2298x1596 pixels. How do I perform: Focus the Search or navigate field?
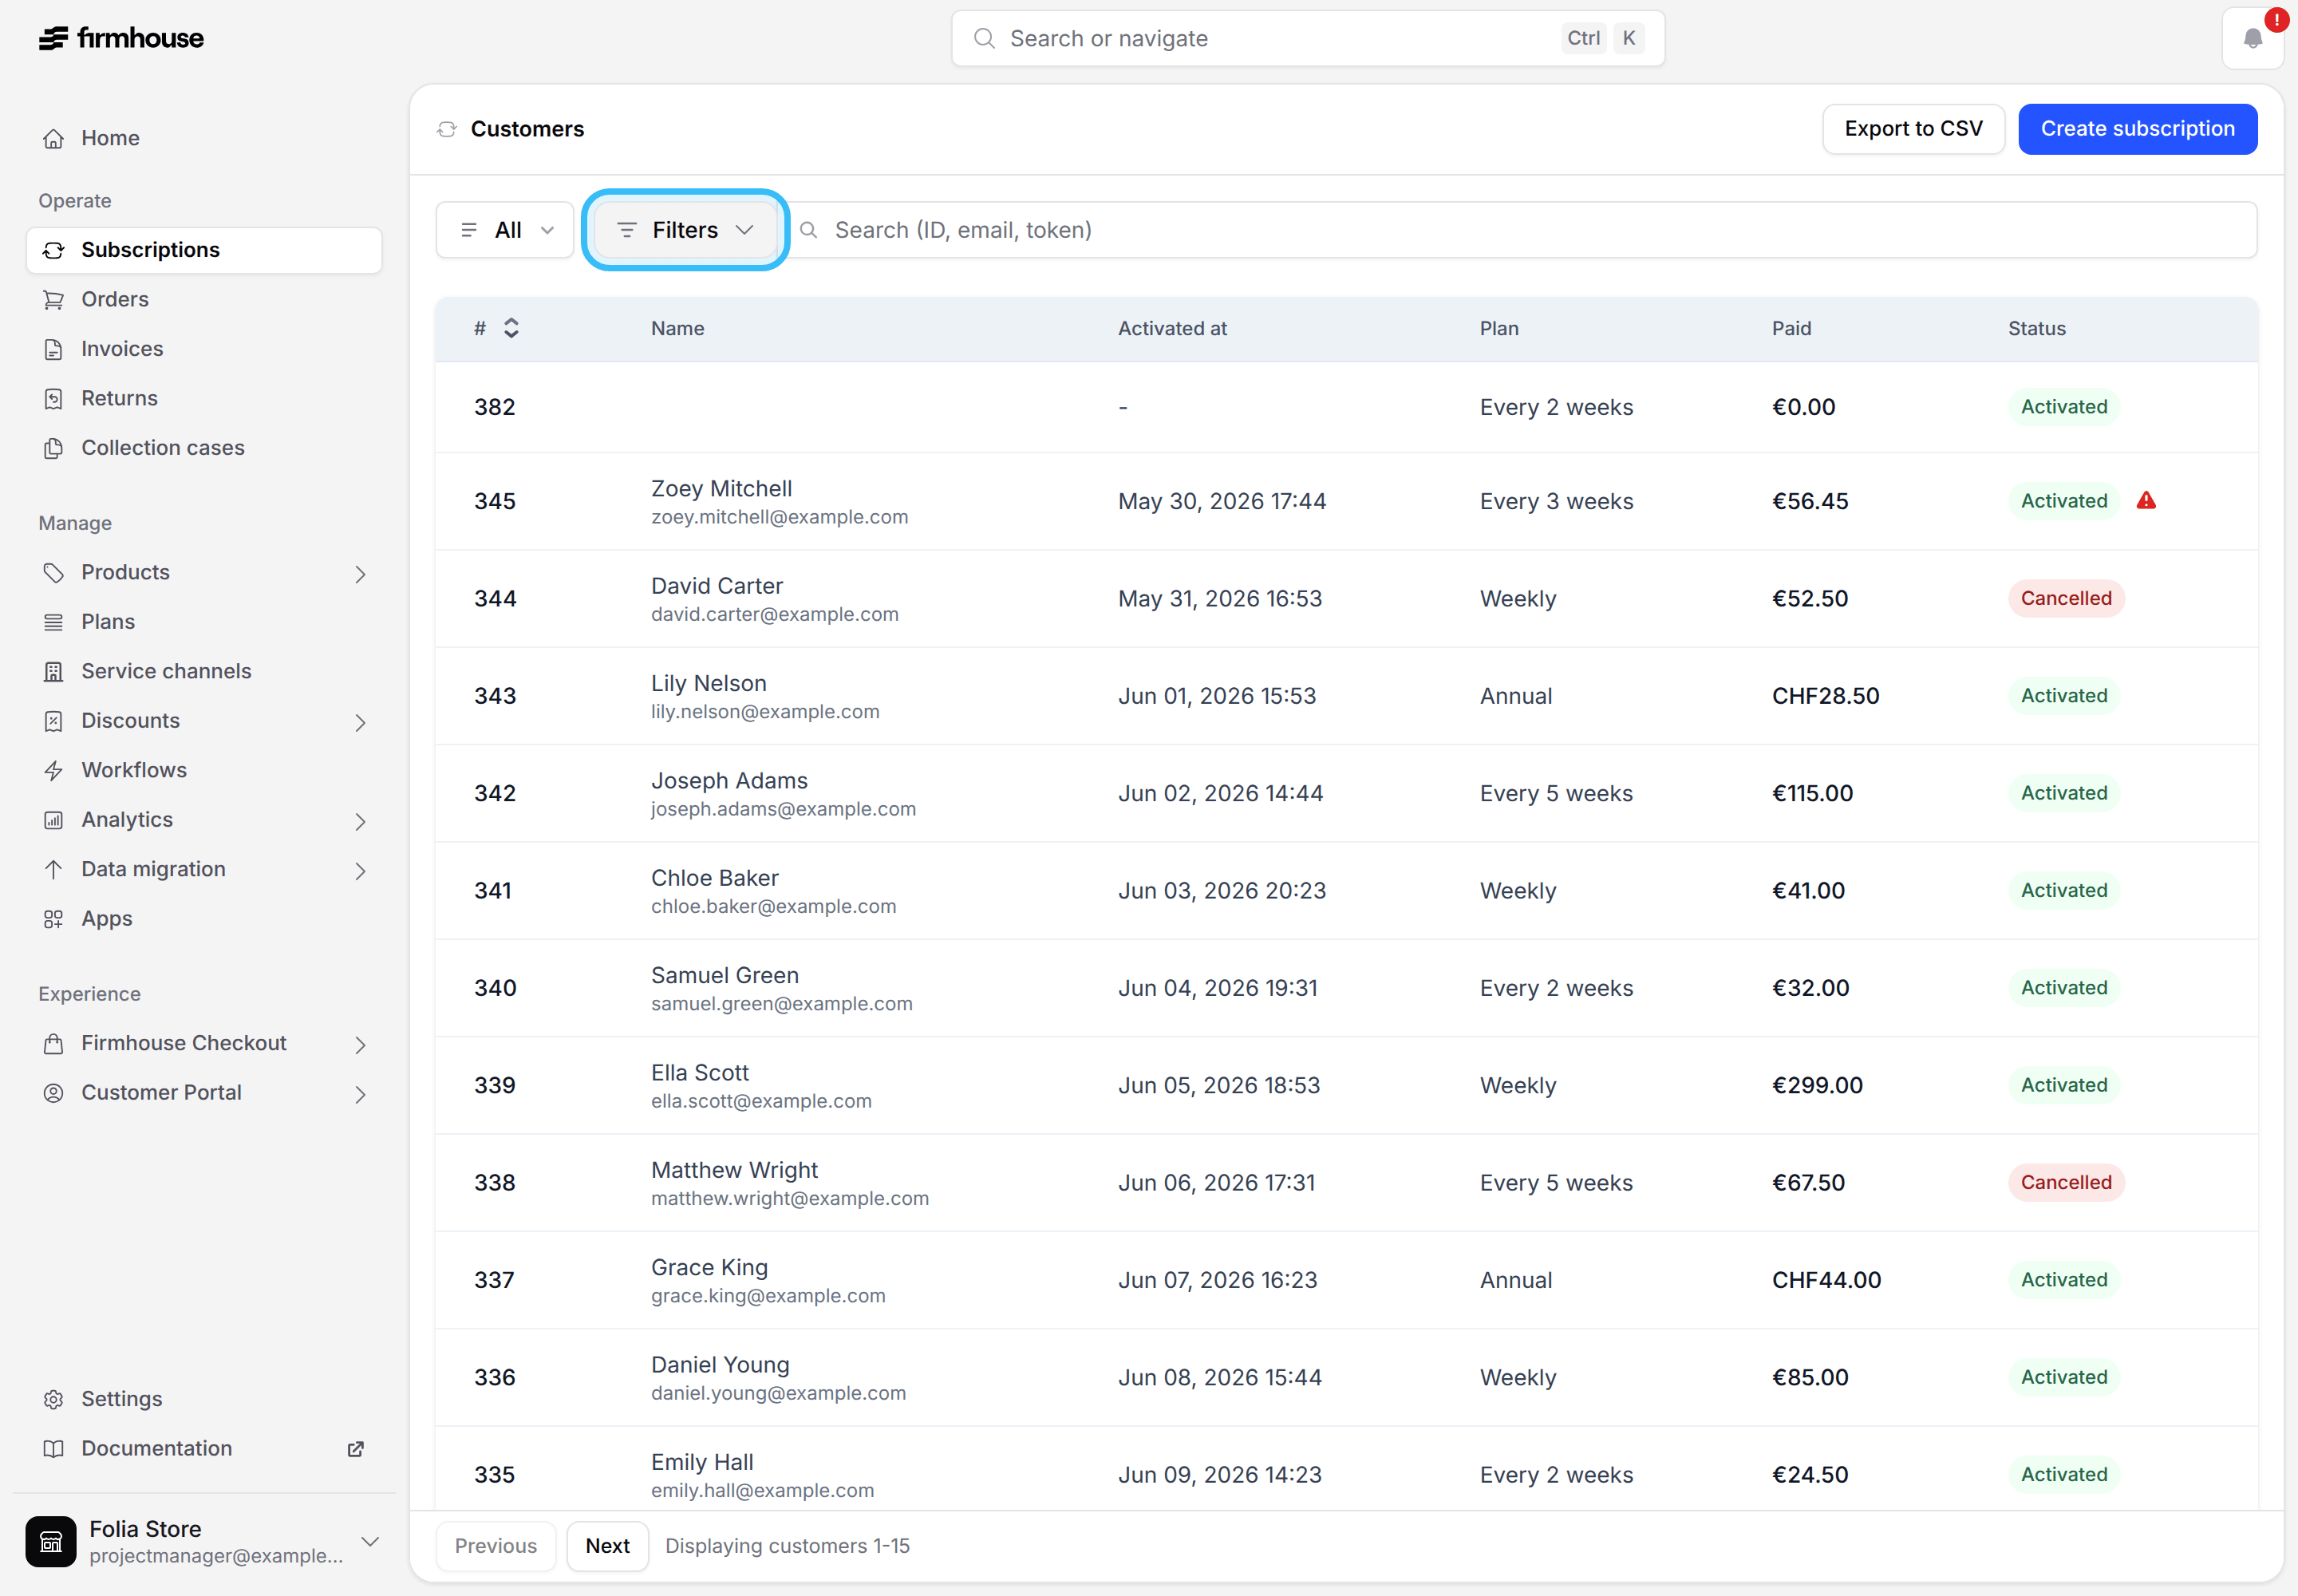[x=1307, y=39]
